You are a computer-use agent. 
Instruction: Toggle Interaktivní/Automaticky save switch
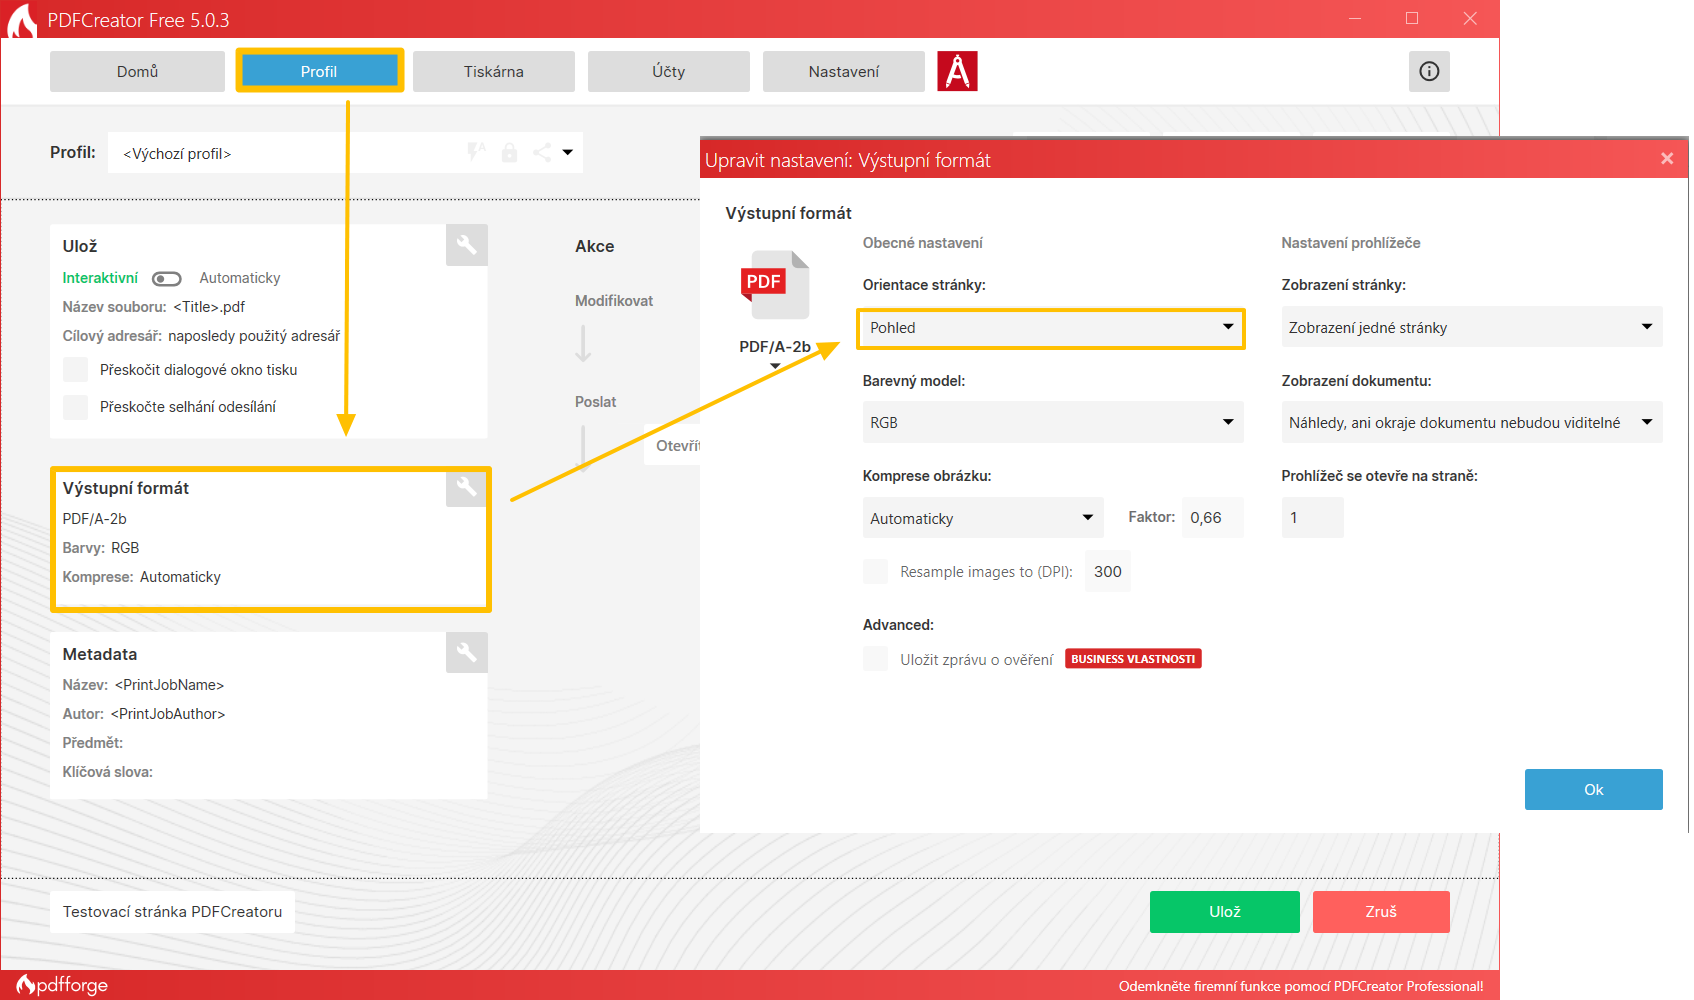point(167,279)
